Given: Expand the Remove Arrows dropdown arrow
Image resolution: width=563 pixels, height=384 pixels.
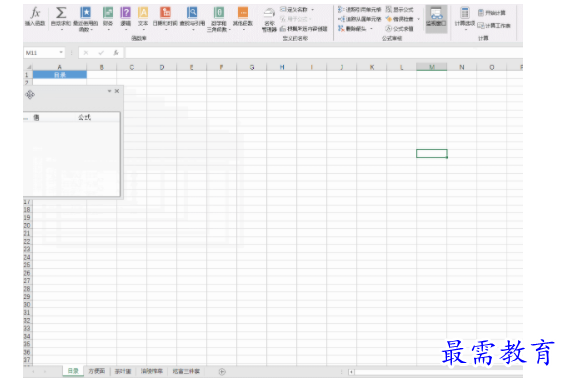Looking at the screenshot, I should click(x=371, y=28).
